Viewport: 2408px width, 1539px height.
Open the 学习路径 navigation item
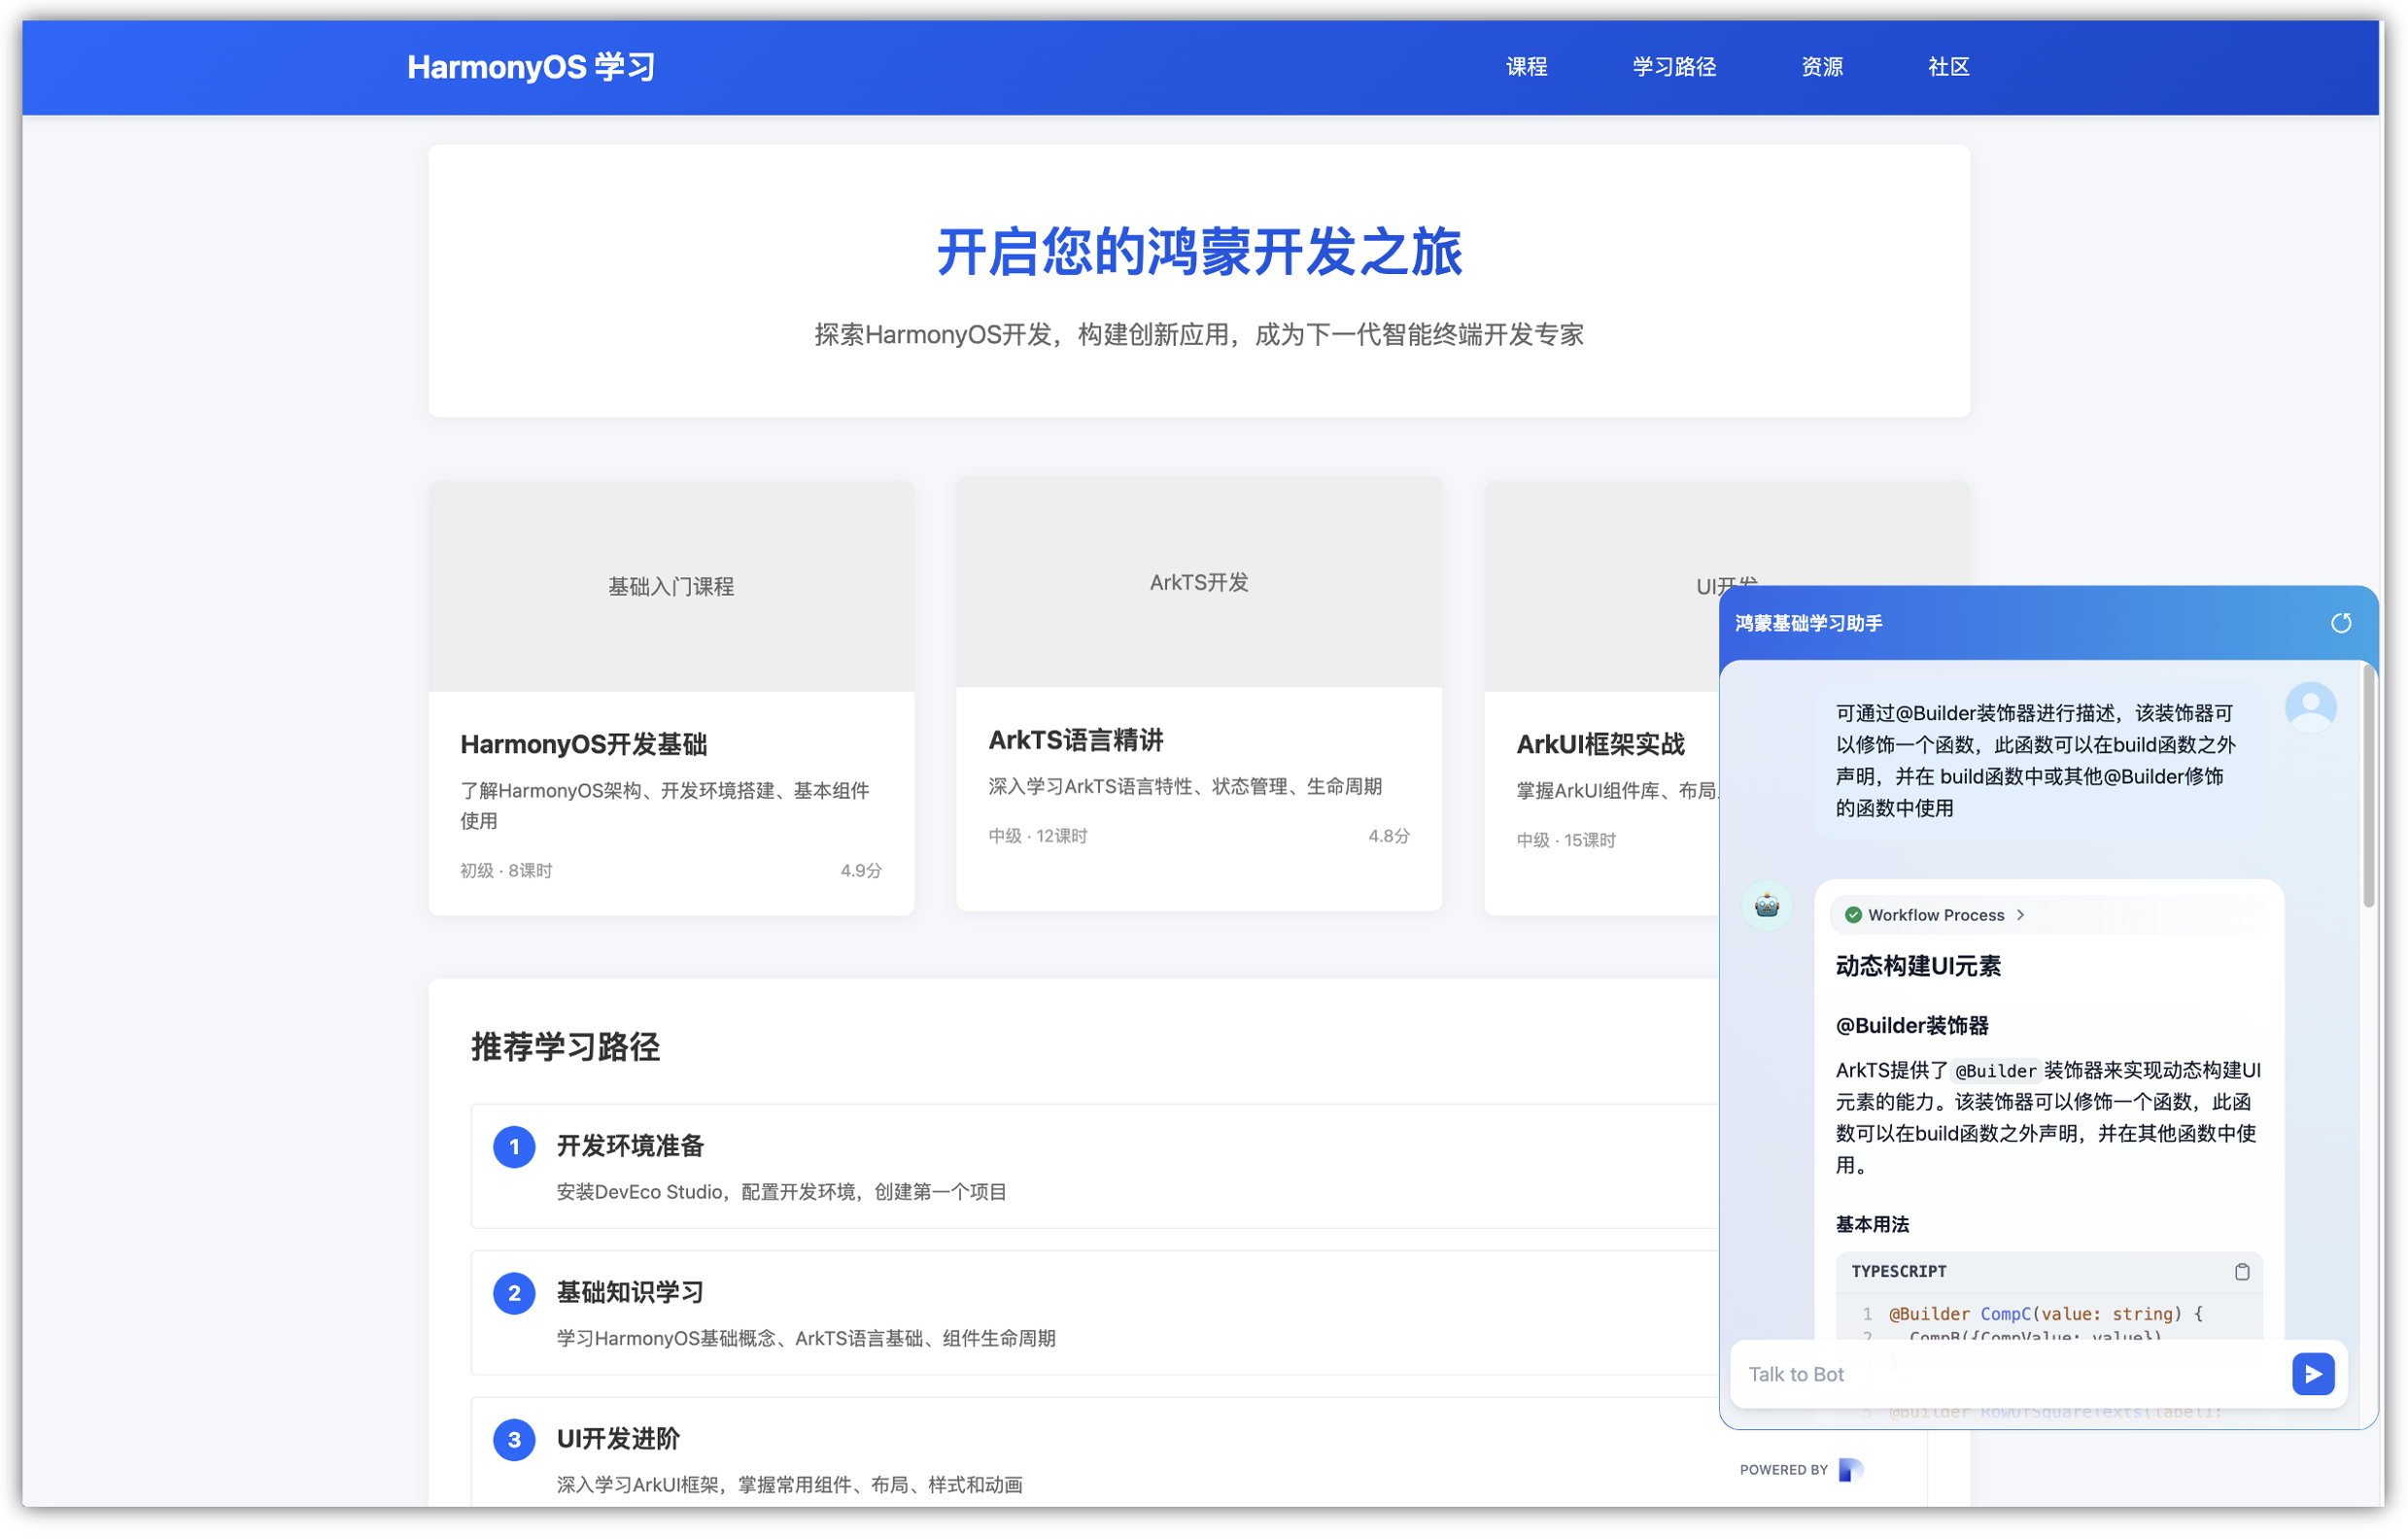1674,67
